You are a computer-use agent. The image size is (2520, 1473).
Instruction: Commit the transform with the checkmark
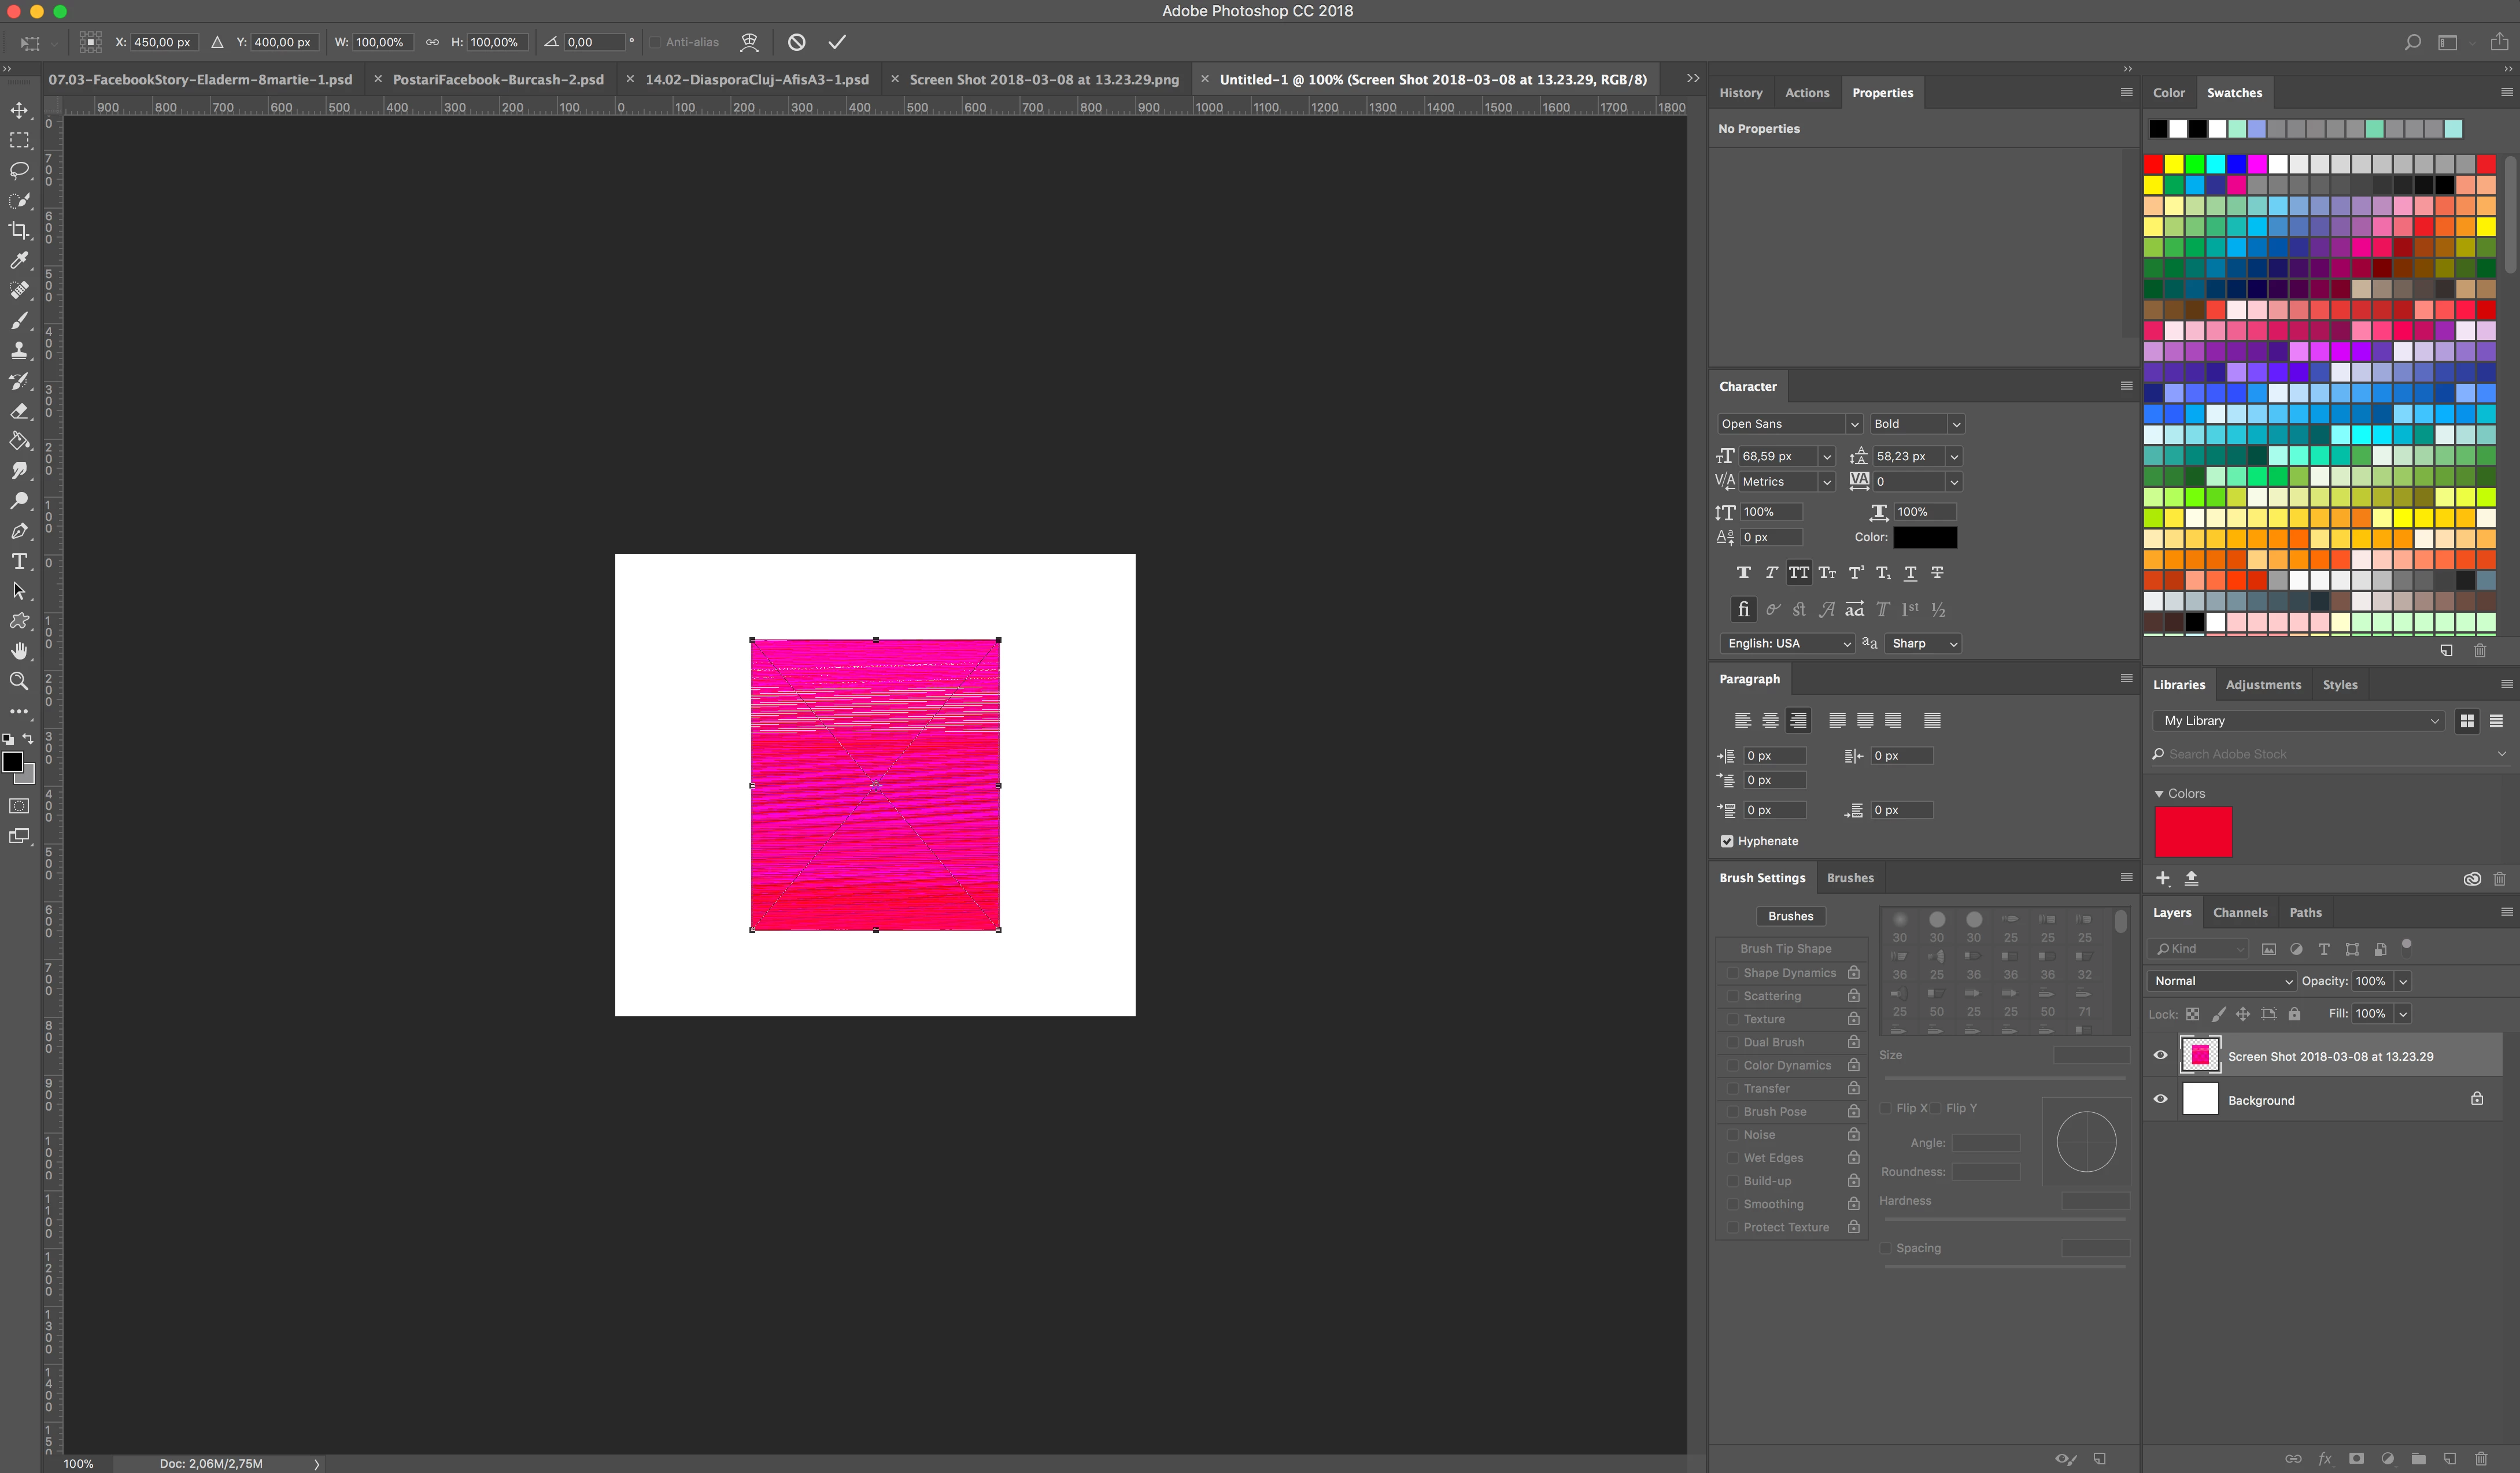[x=837, y=42]
